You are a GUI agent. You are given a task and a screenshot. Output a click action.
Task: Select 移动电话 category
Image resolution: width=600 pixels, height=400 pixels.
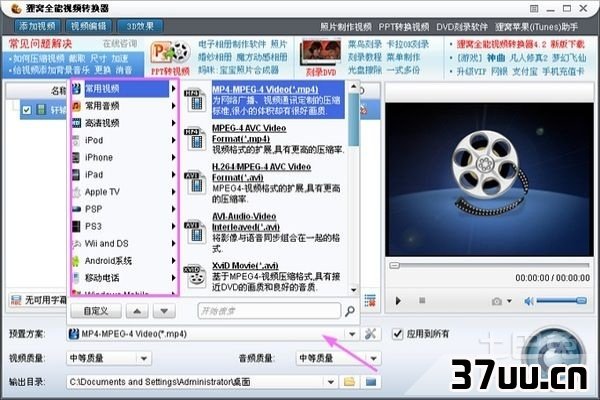120,278
